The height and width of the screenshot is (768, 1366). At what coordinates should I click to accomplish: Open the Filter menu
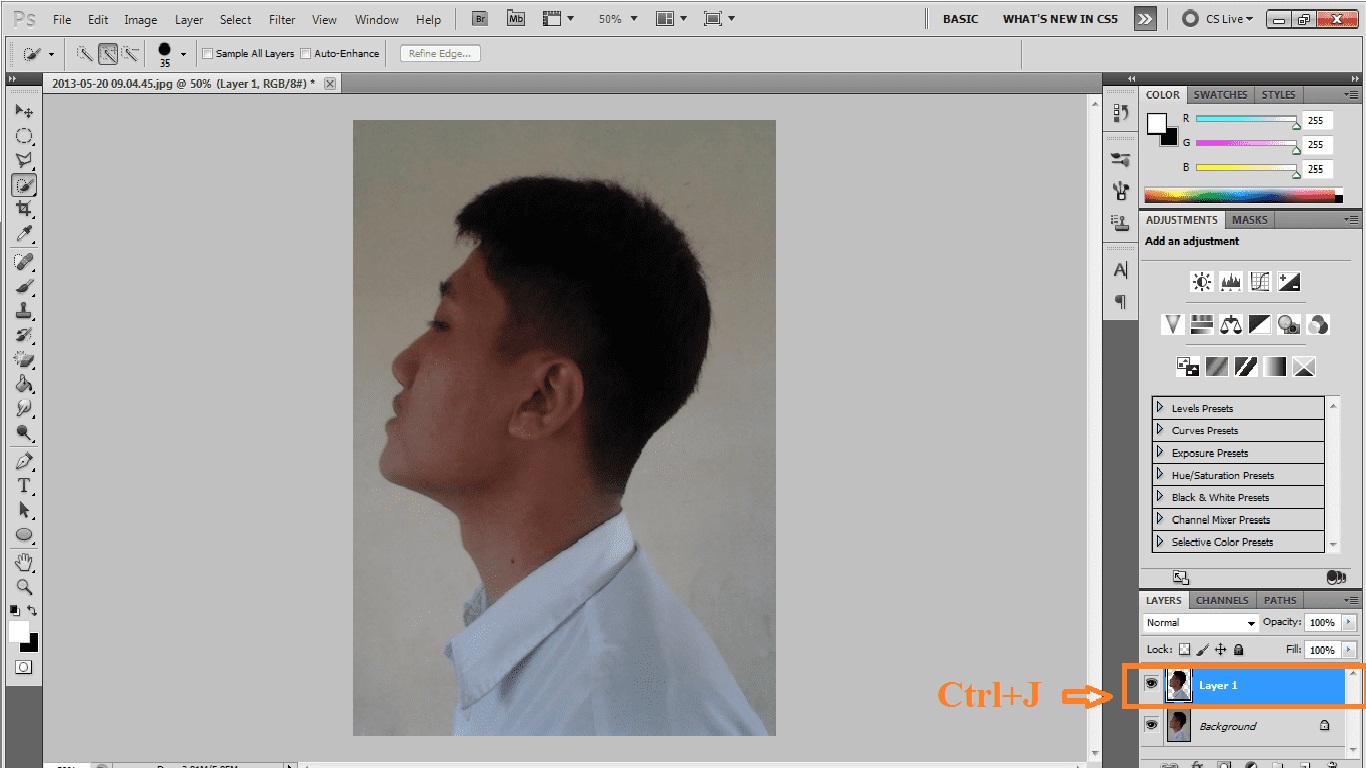(x=281, y=18)
